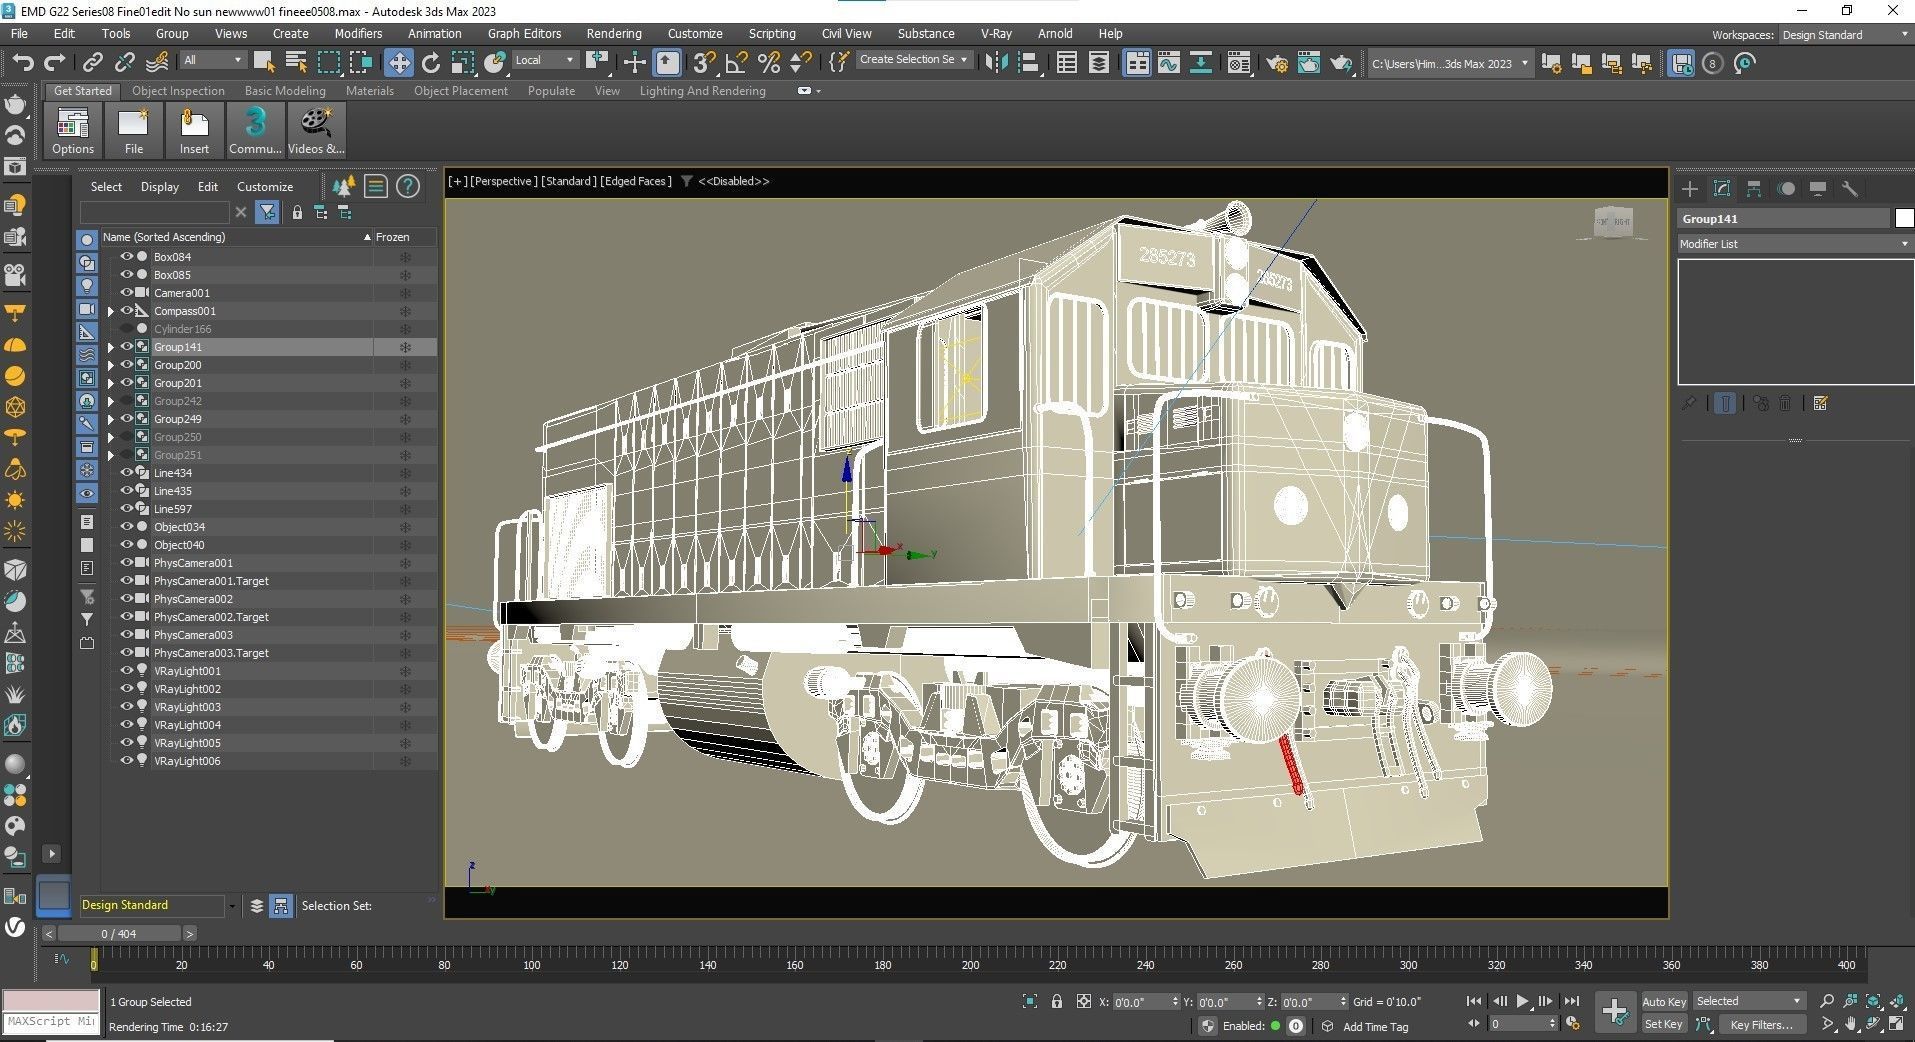The width and height of the screenshot is (1915, 1042).
Task: Toggle the Percent Snap icon
Action: click(x=769, y=63)
